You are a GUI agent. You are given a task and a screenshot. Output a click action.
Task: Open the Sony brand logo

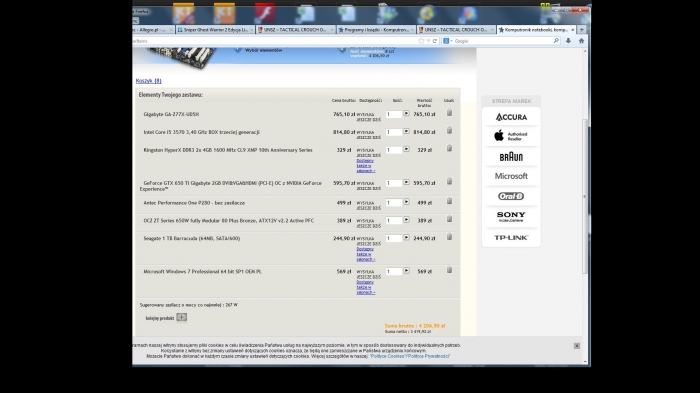point(511,217)
